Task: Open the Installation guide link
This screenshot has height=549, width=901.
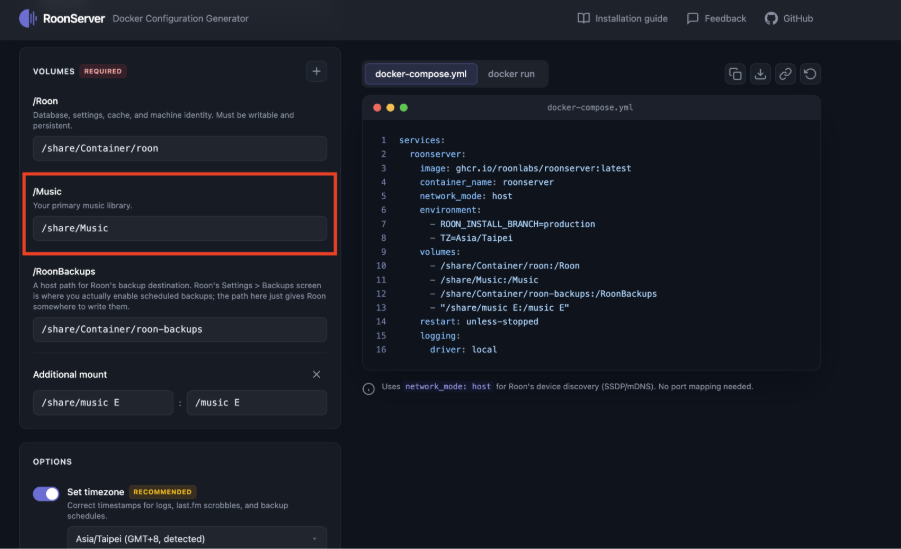Action: 622,18
